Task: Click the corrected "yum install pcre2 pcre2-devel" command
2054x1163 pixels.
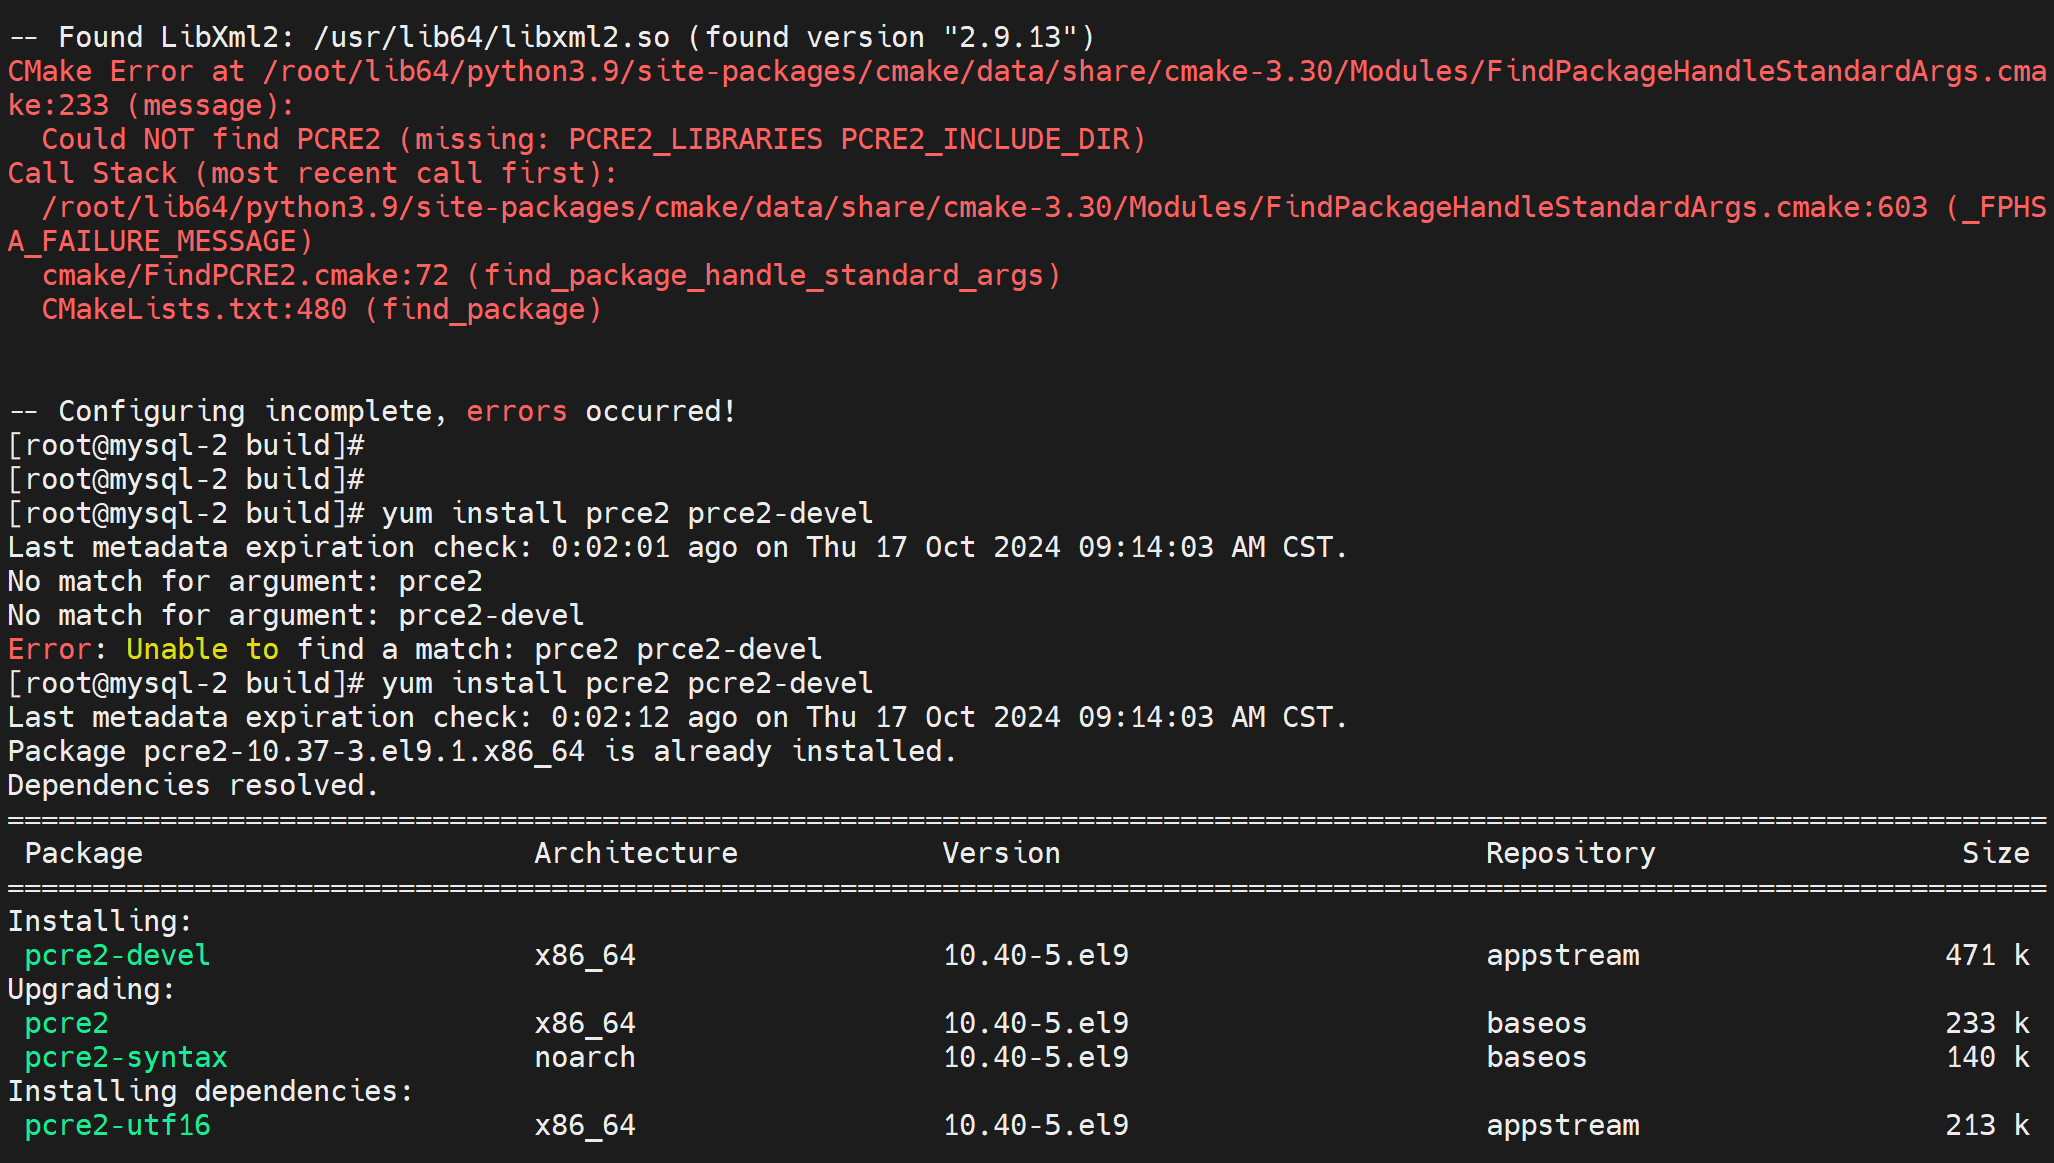Action: [627, 683]
